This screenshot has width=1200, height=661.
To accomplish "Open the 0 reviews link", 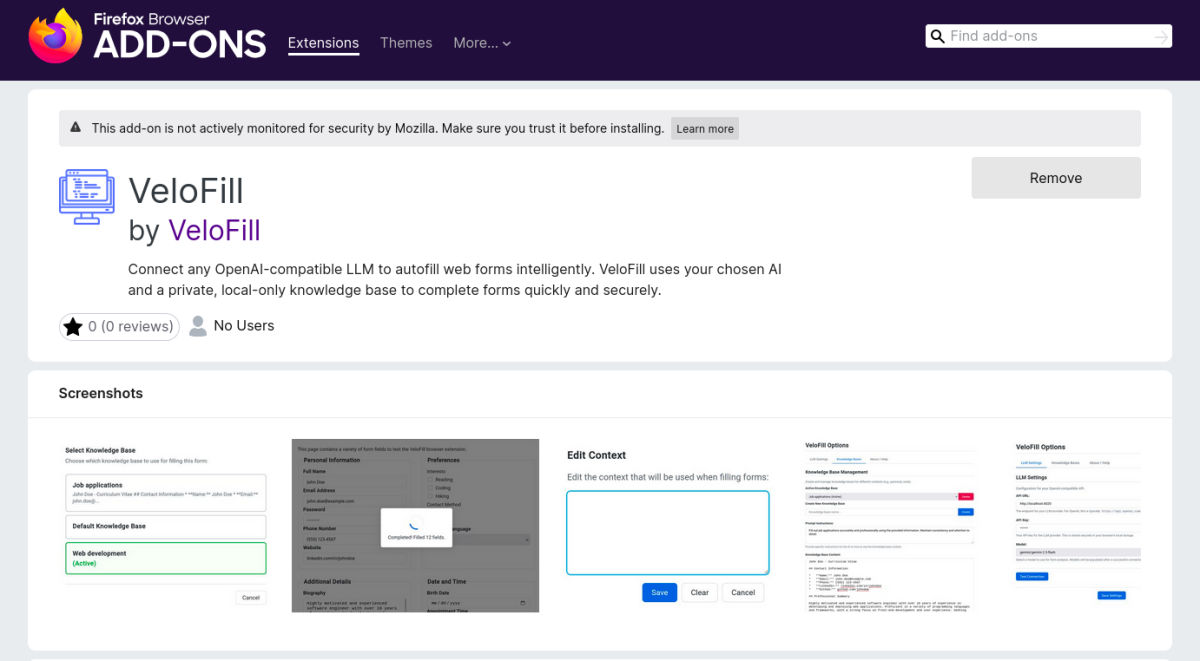I will 119,326.
